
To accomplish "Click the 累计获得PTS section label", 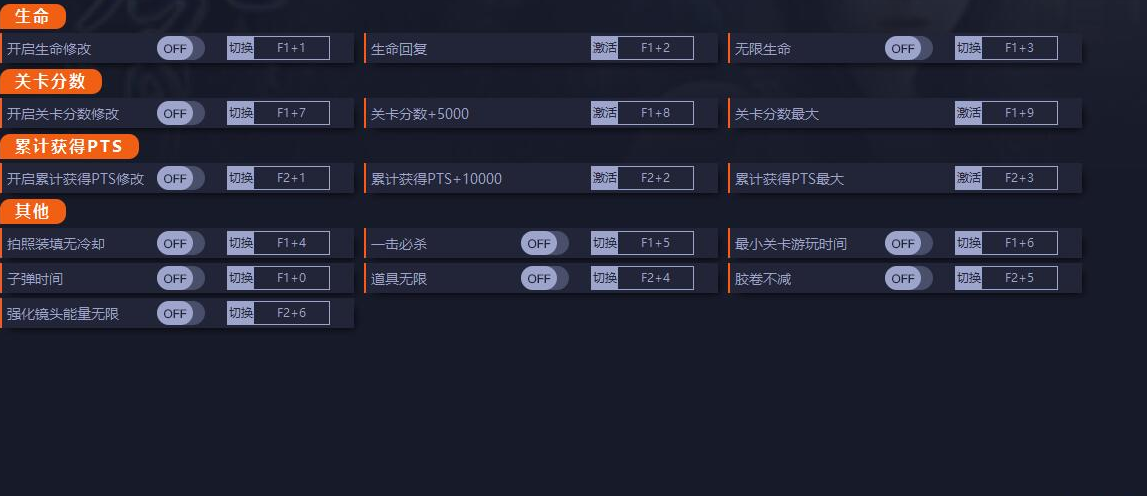I will (69, 147).
